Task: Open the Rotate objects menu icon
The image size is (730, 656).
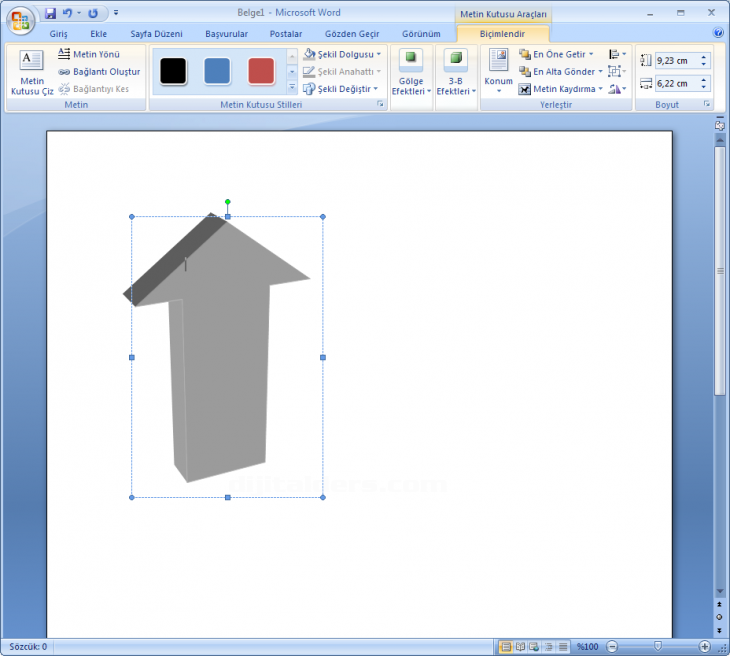Action: click(x=617, y=89)
